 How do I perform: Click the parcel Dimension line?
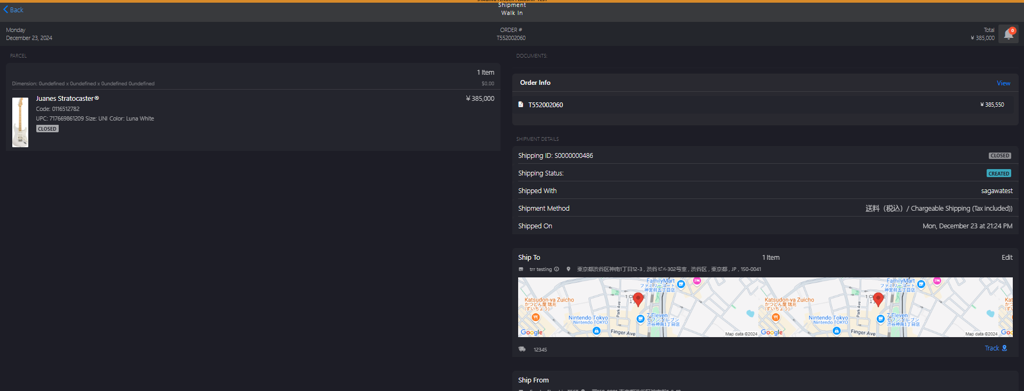83,84
